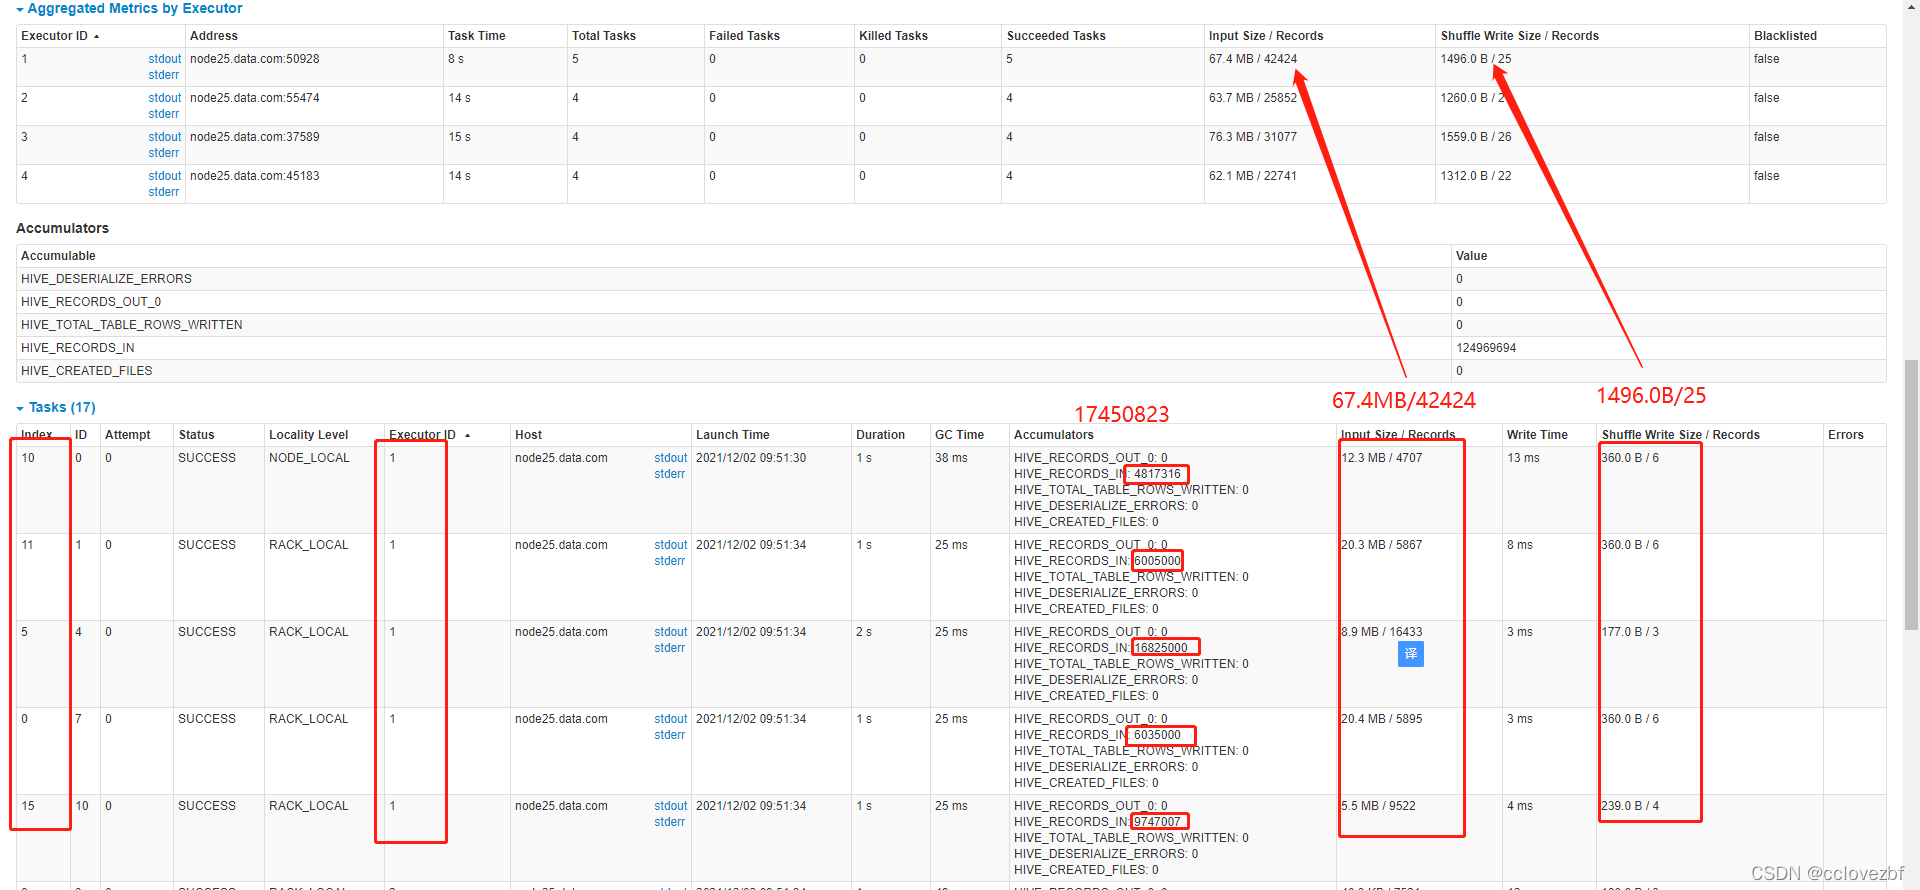1920x890 pixels.
Task: Select NODE_LOCAL locality cell
Action: click(x=309, y=458)
